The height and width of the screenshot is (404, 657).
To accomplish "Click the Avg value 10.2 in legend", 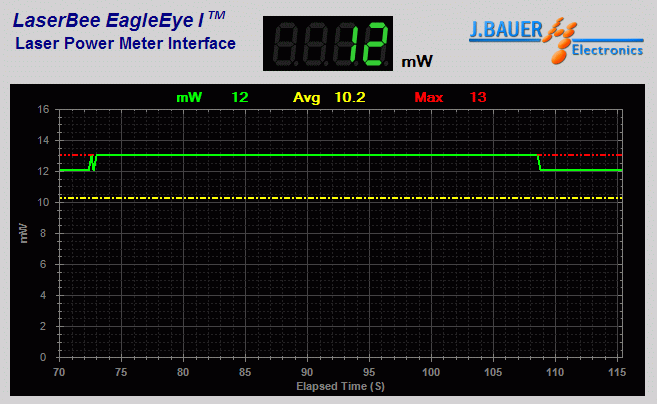I will pyautogui.click(x=350, y=97).
